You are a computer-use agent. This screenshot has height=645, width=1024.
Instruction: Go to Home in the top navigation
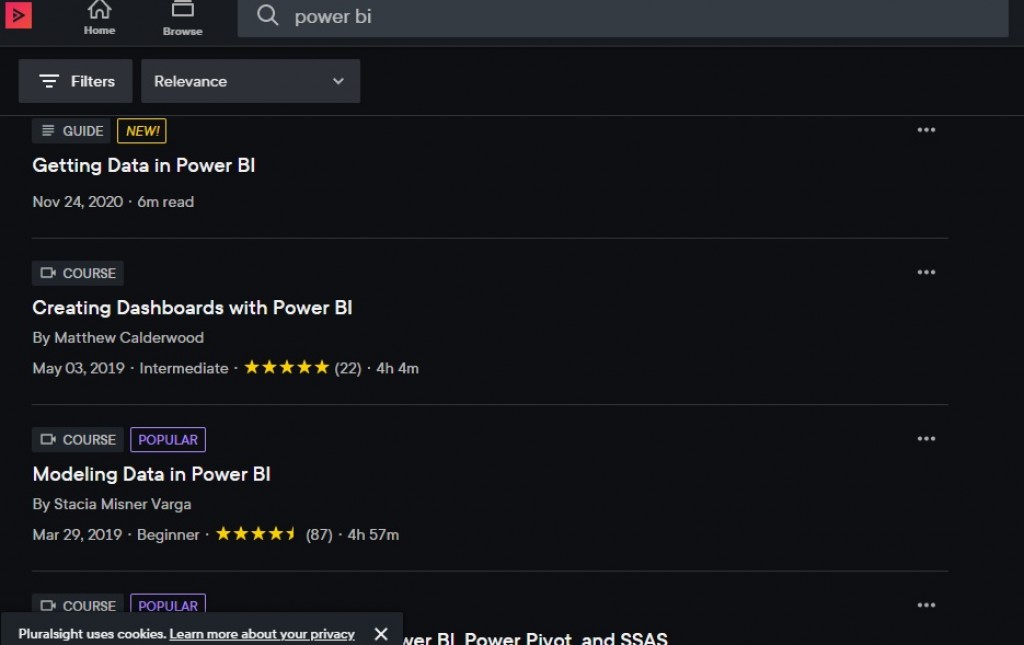pos(99,18)
